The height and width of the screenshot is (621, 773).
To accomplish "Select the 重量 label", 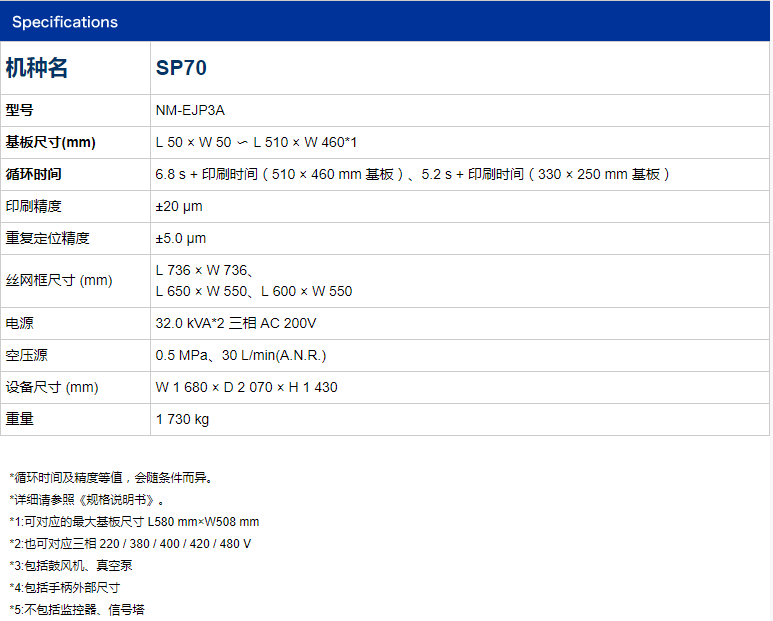I will 20,419.
